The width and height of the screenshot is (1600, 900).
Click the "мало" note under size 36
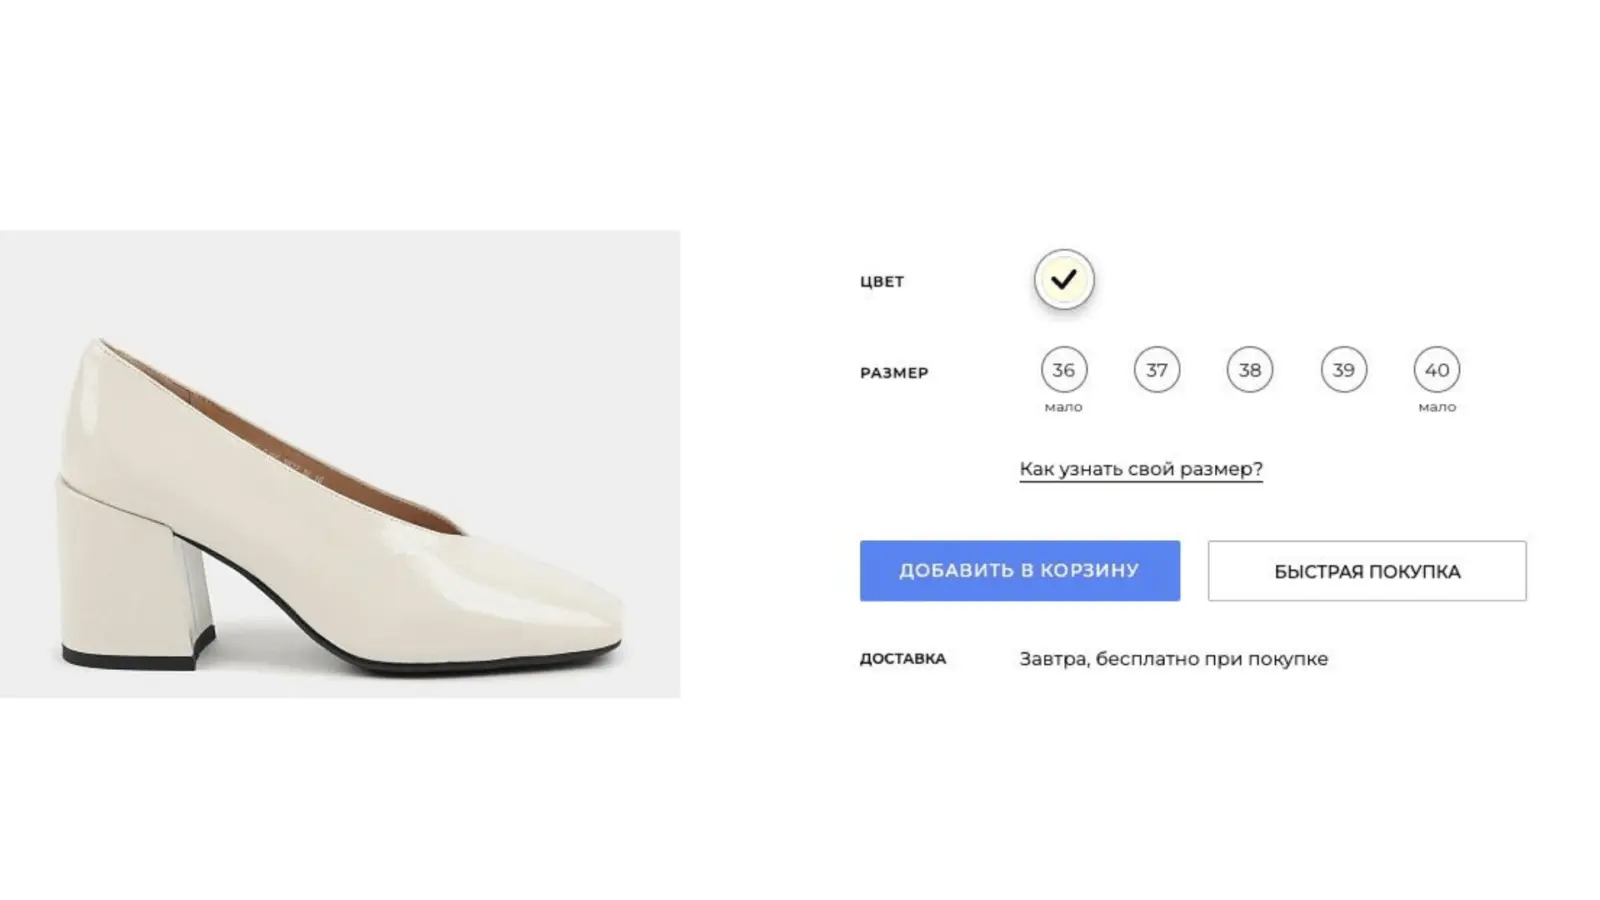tap(1063, 407)
